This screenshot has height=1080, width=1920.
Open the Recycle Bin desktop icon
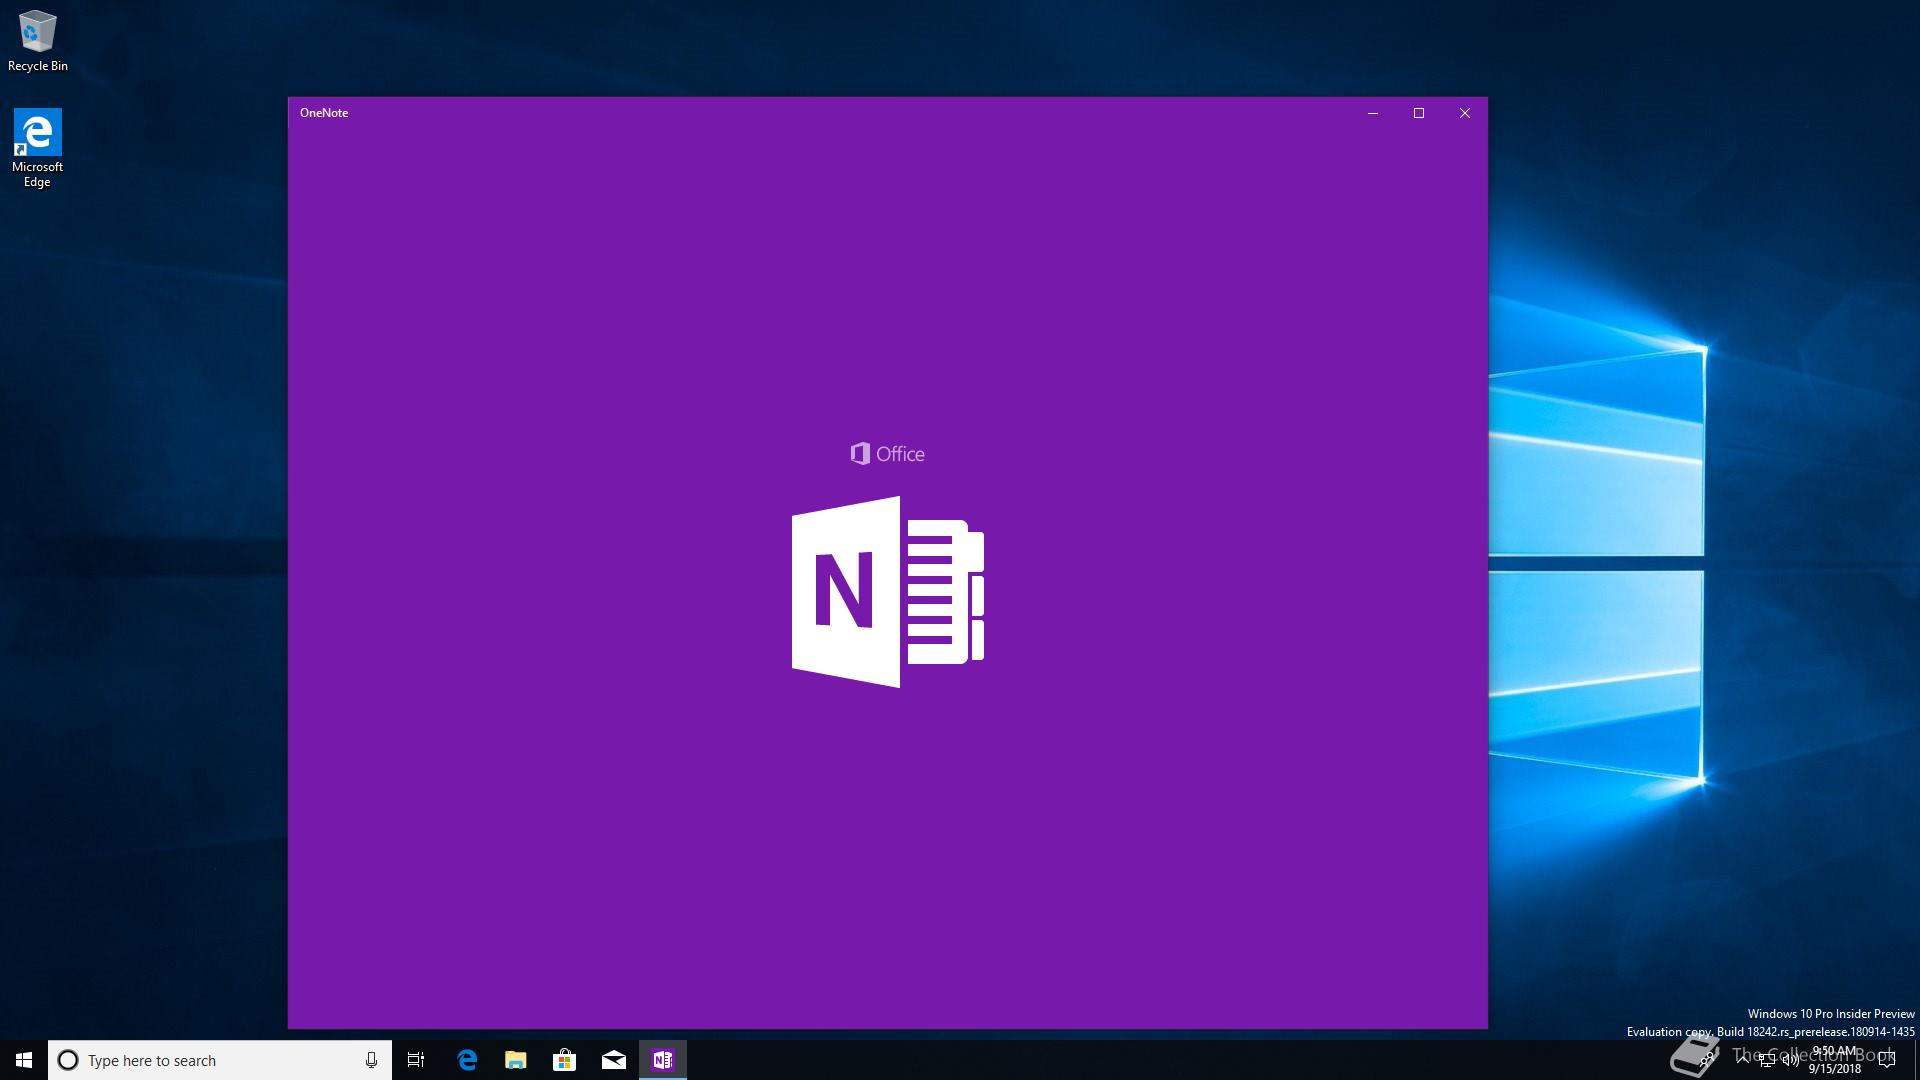point(37,40)
